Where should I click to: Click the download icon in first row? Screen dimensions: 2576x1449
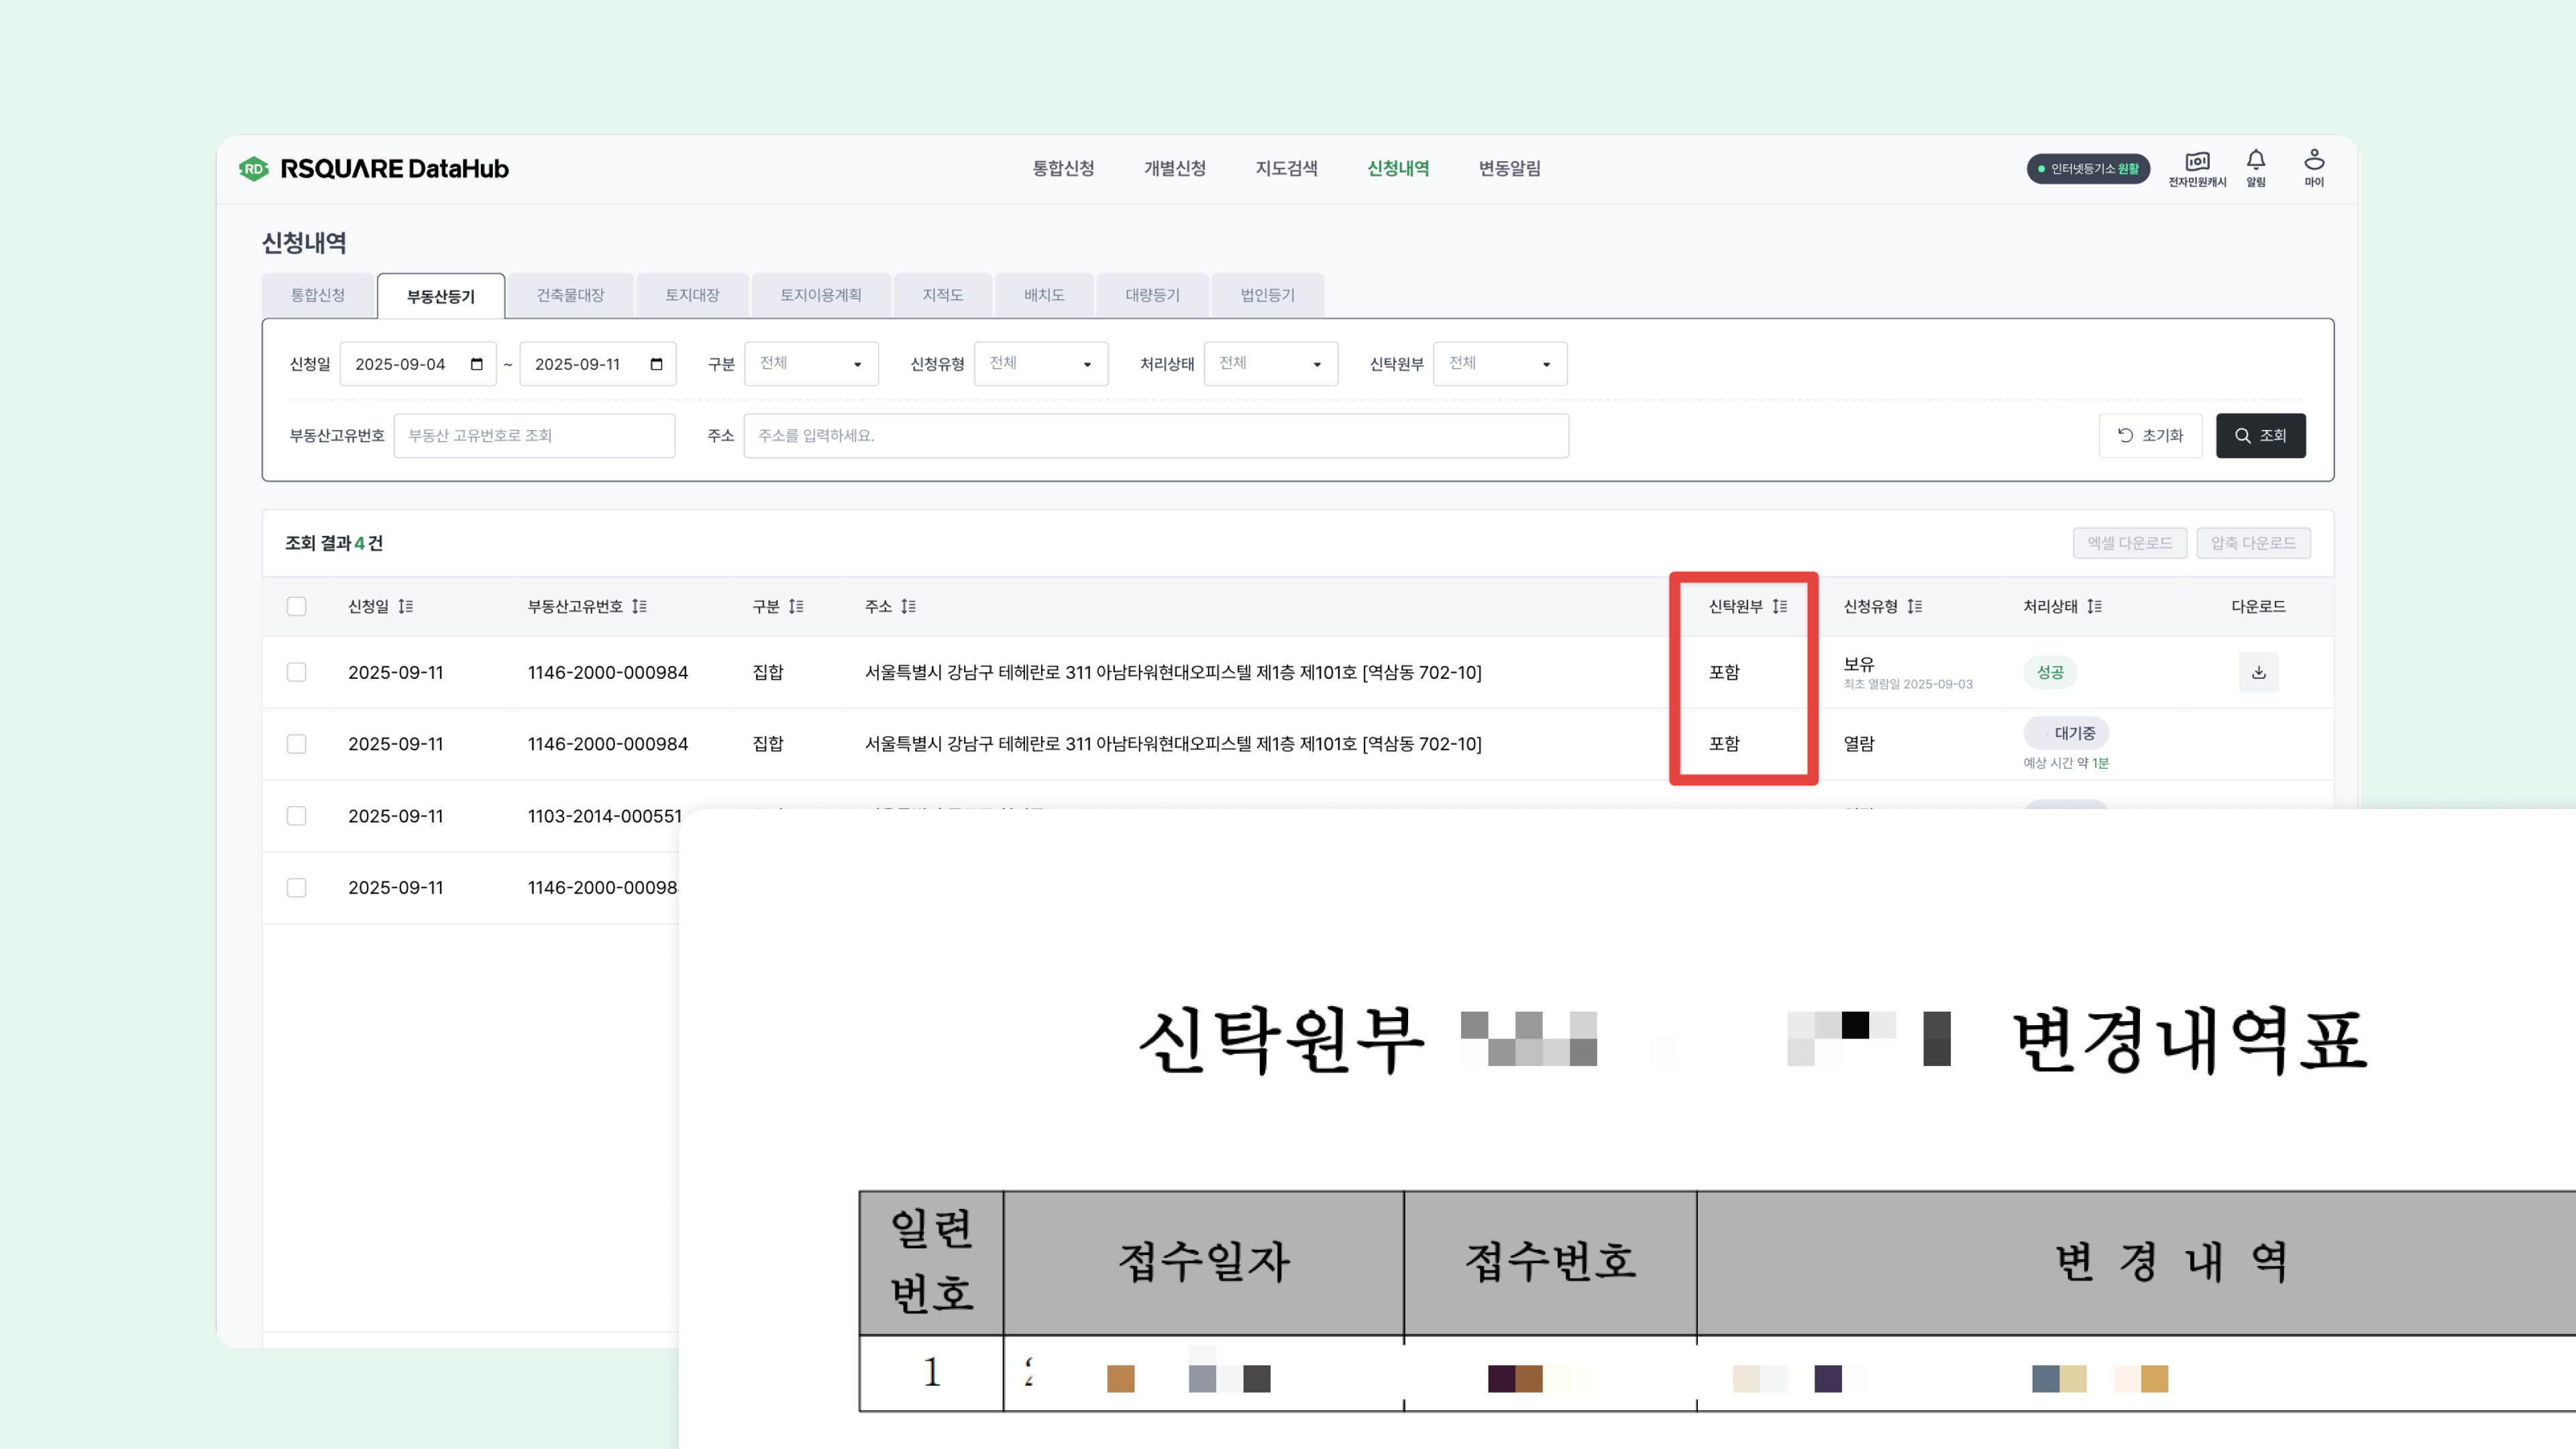(2258, 672)
